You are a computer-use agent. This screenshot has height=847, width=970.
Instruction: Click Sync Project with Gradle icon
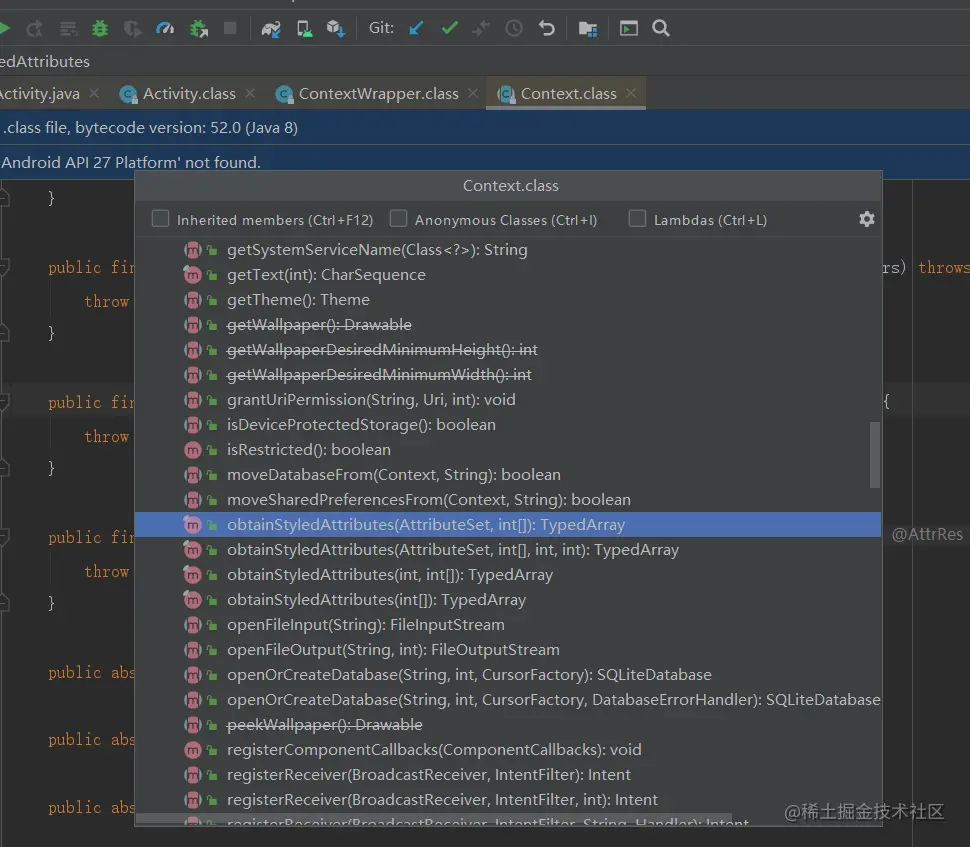(x=271, y=29)
